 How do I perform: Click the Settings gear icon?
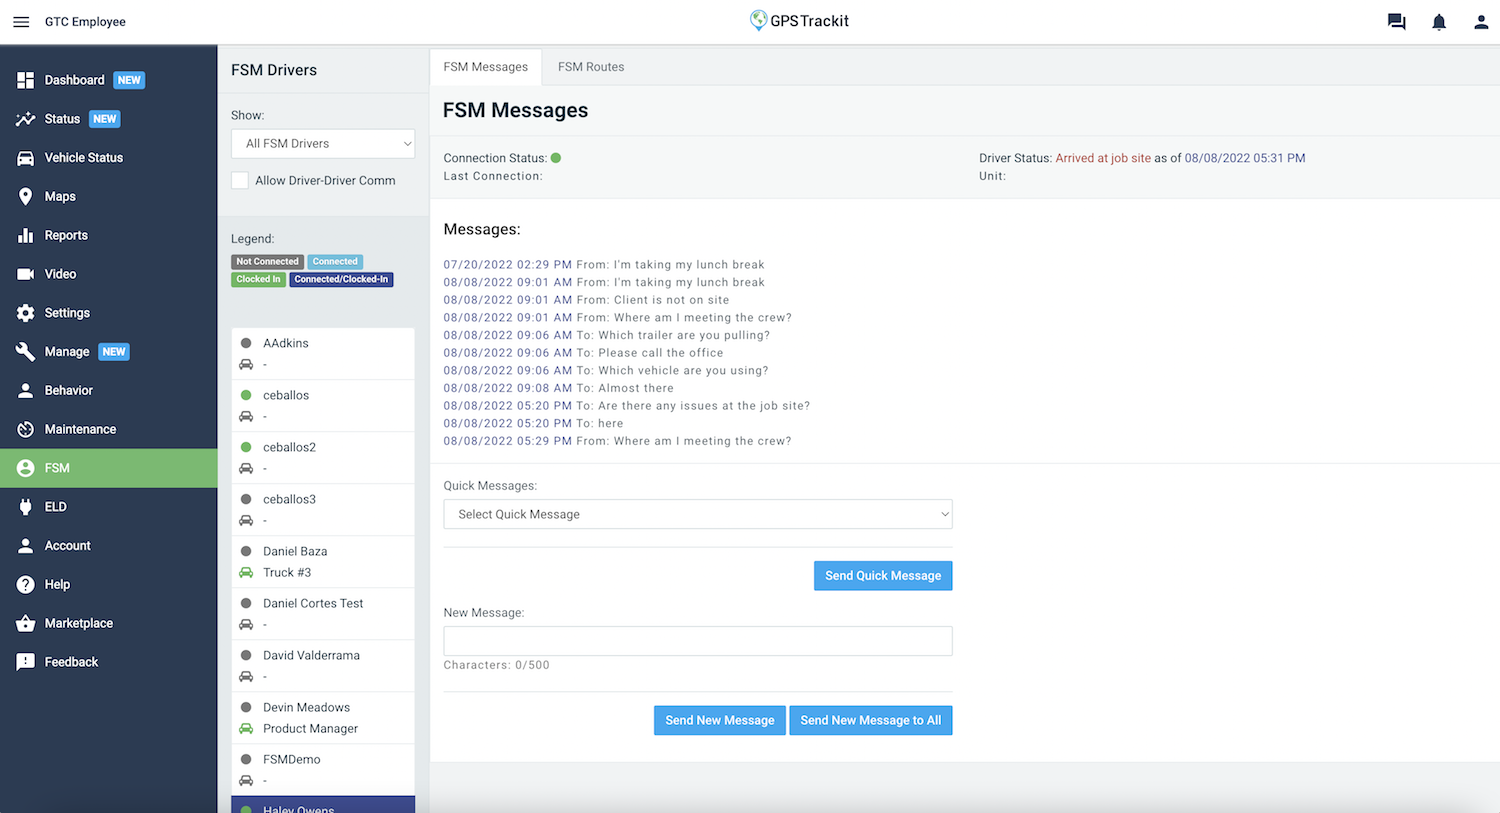point(26,313)
